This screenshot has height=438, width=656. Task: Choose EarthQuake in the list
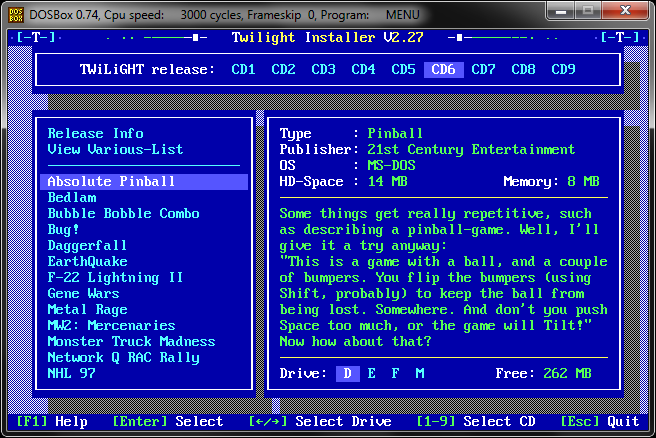[87, 261]
